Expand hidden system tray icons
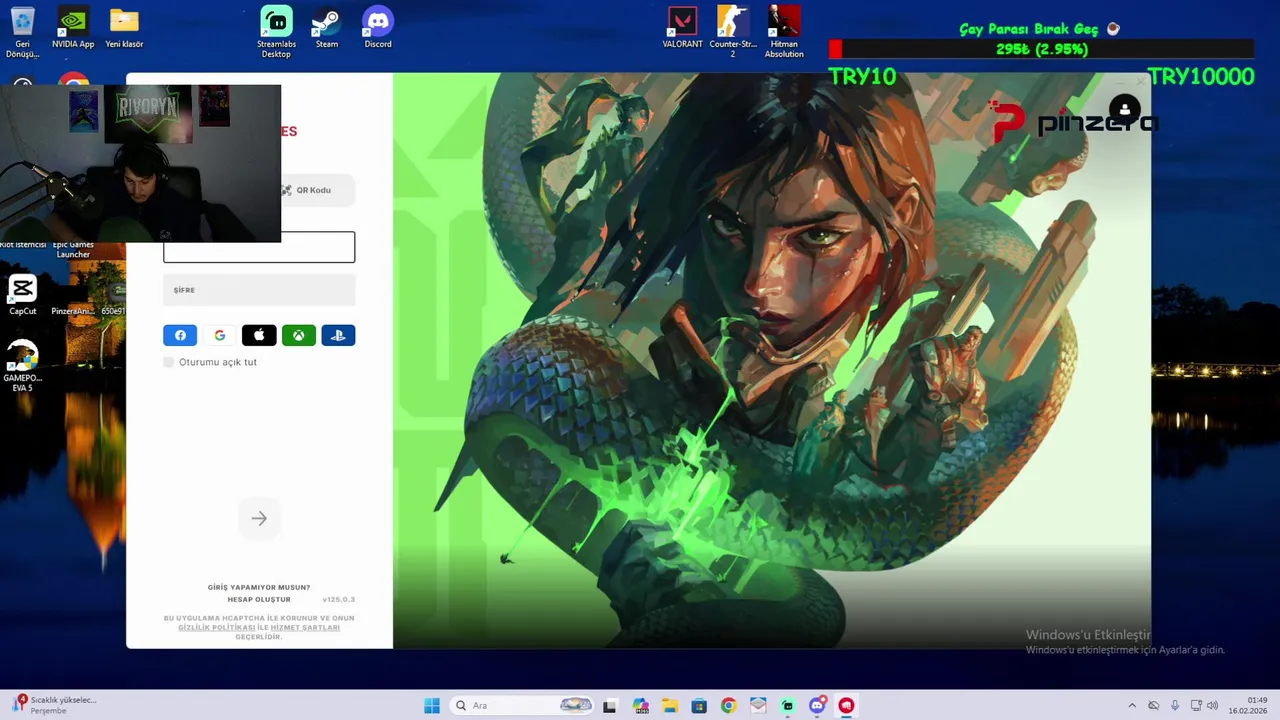The image size is (1280, 720). click(x=1132, y=706)
